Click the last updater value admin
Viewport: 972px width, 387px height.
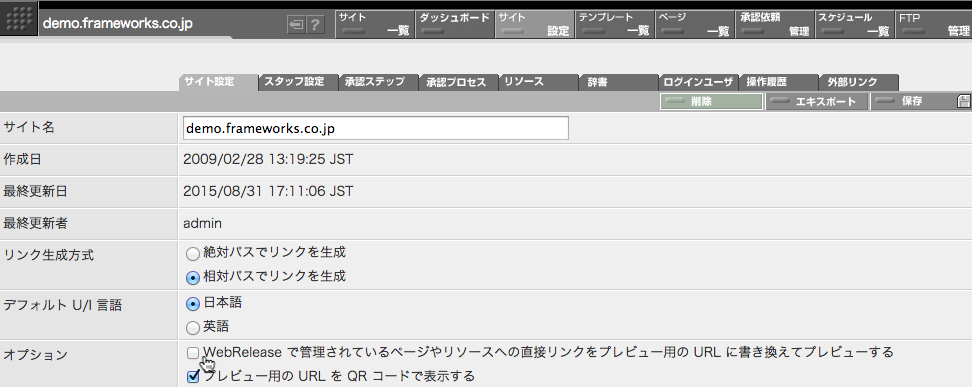pyautogui.click(x=202, y=223)
